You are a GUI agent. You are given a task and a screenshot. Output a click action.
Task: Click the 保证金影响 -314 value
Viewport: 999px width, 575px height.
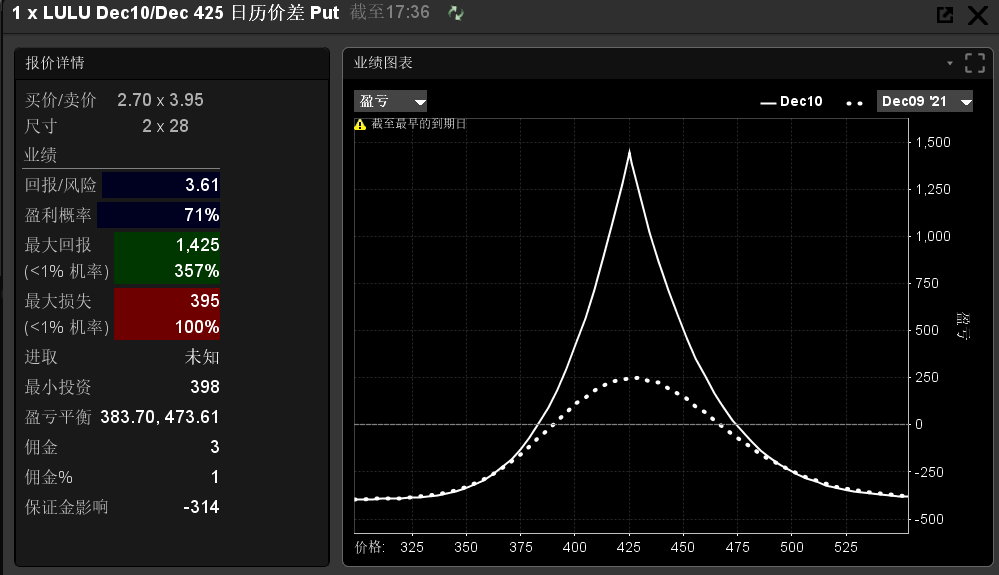click(x=201, y=507)
